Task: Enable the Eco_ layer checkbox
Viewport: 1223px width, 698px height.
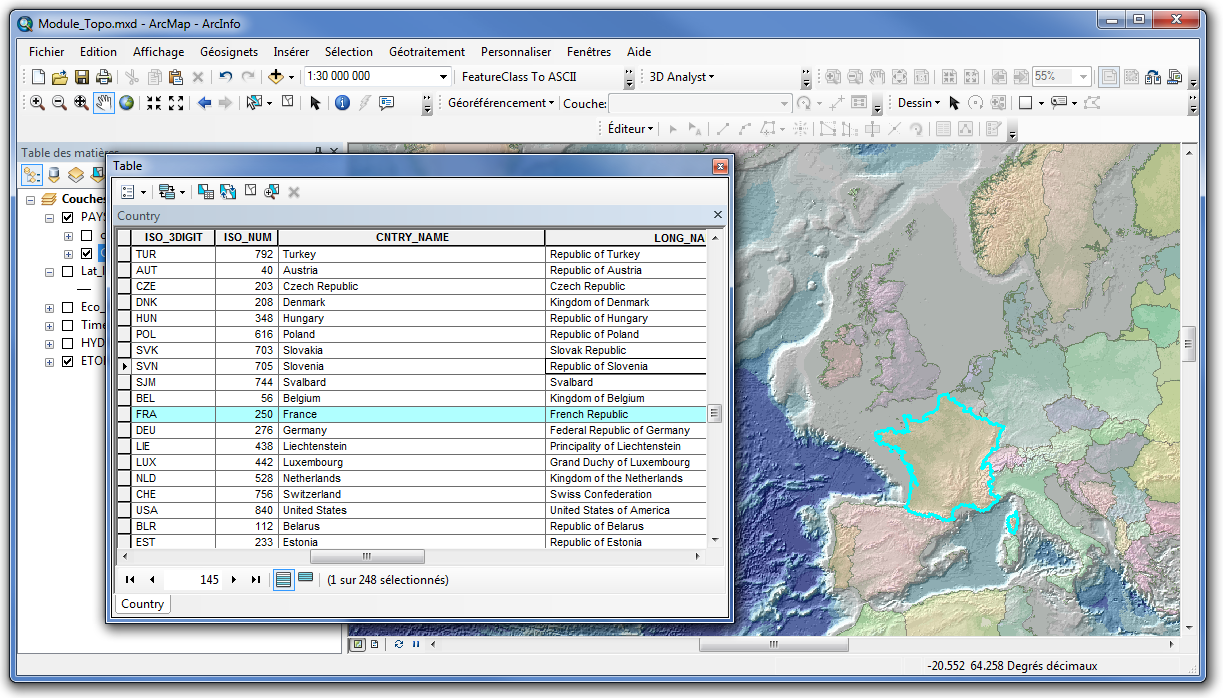Action: 68,307
